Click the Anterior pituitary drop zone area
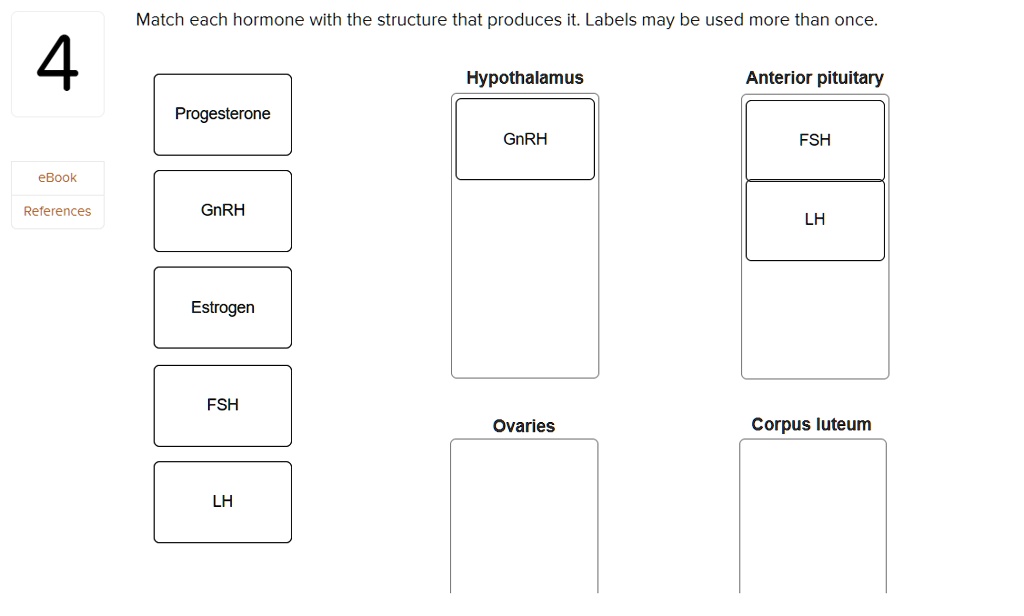Image resolution: width=1024 pixels, height=616 pixels. click(x=814, y=320)
